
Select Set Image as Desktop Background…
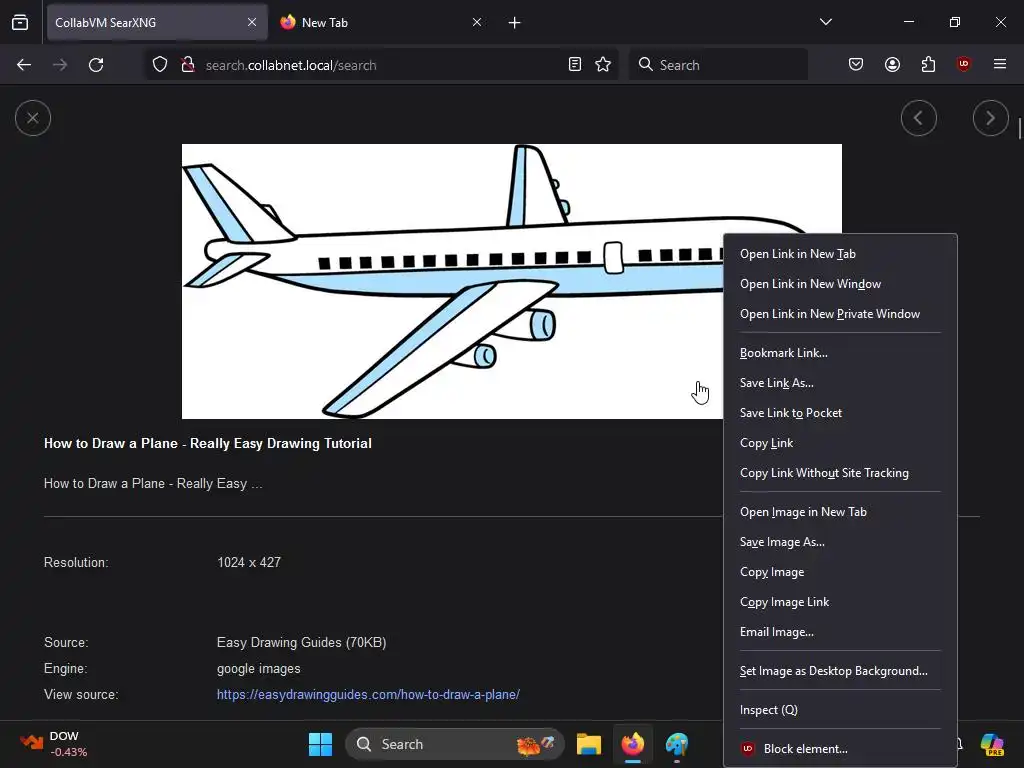[840, 671]
